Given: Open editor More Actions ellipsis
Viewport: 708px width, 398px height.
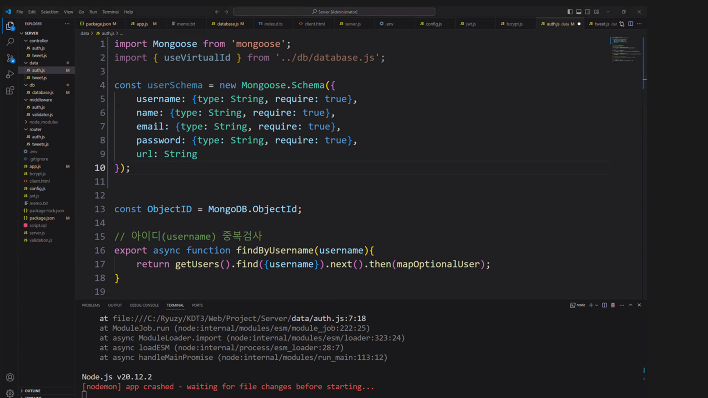Looking at the screenshot, I should pyautogui.click(x=639, y=24).
